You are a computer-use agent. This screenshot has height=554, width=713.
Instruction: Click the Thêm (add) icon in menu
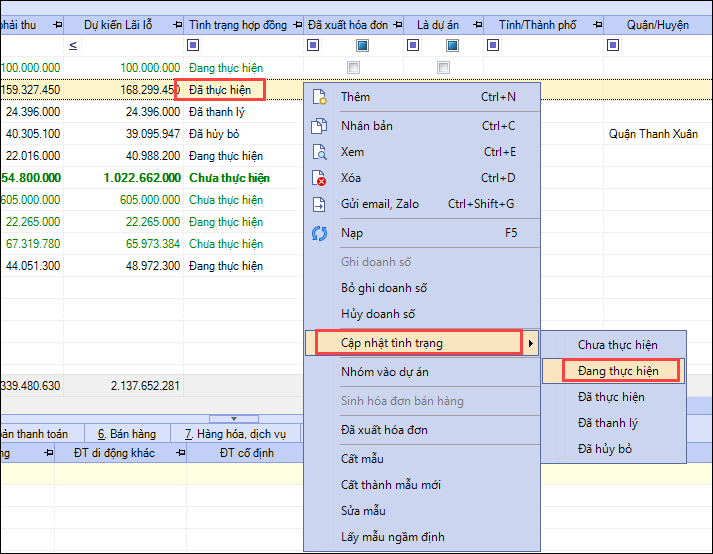click(x=320, y=97)
